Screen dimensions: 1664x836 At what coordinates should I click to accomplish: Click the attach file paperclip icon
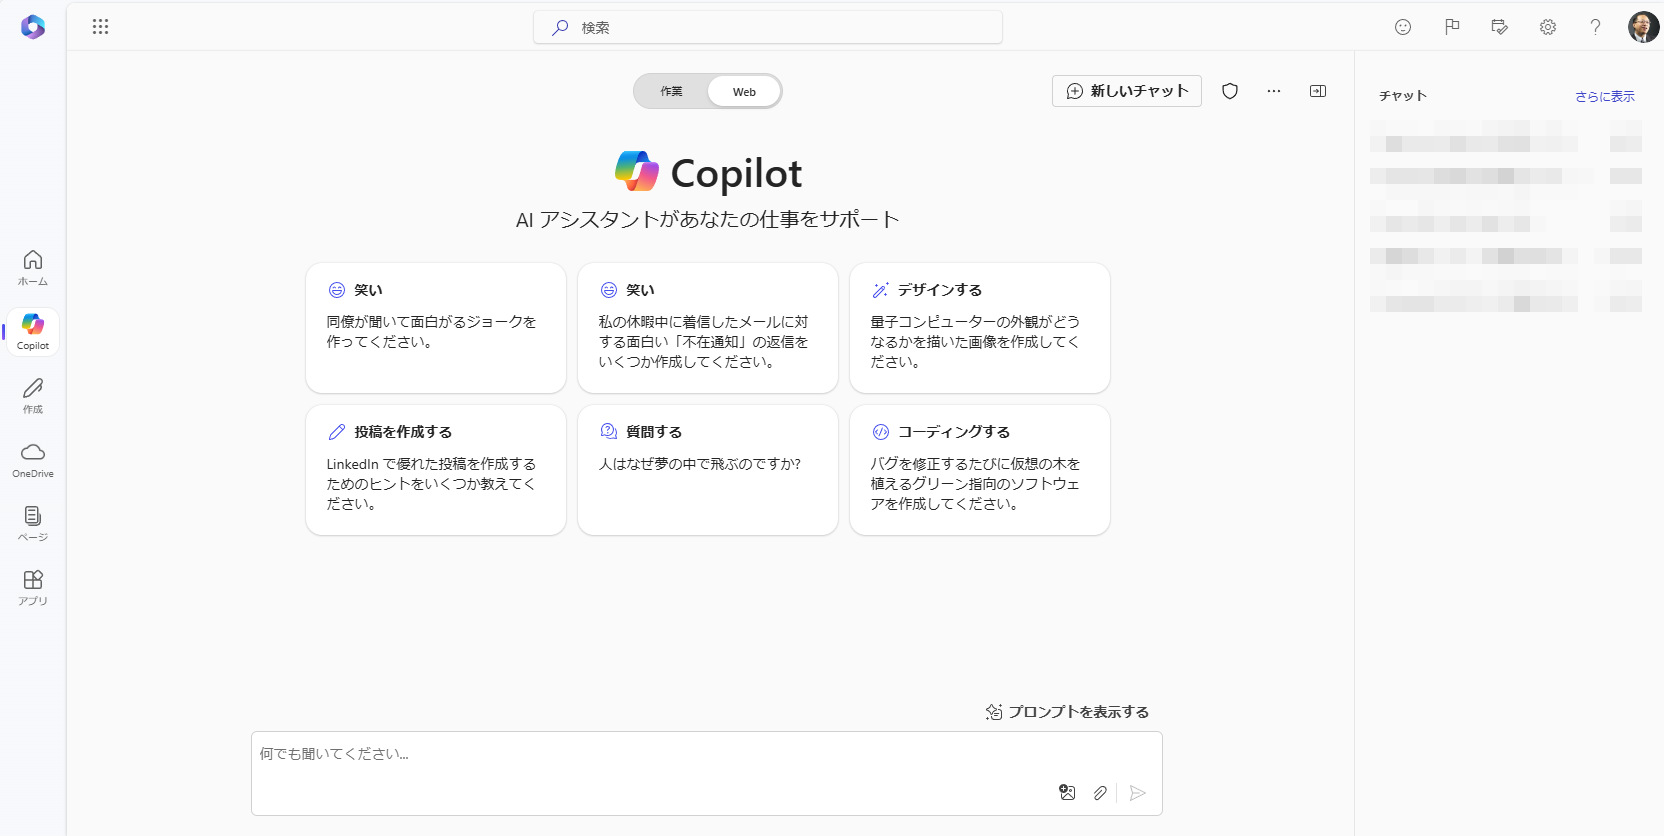pyautogui.click(x=1100, y=792)
